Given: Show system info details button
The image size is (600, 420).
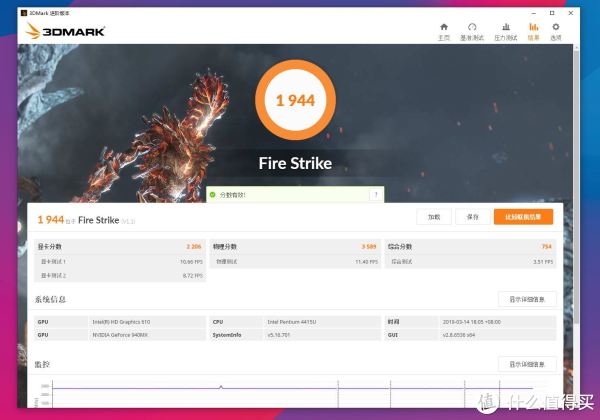Looking at the screenshot, I should pos(527,299).
